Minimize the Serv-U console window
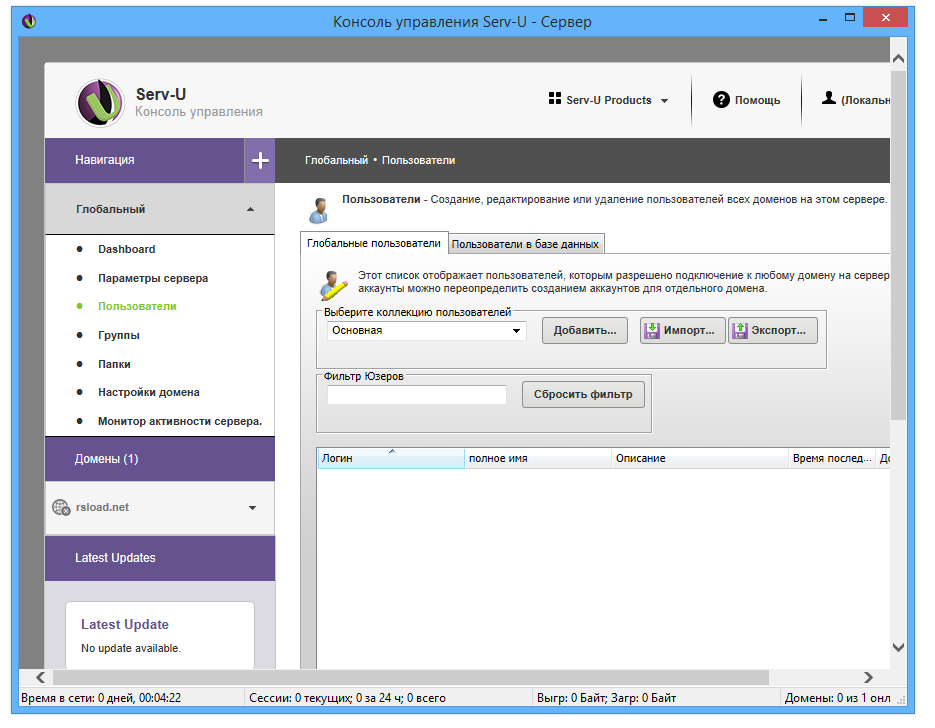 click(x=823, y=20)
